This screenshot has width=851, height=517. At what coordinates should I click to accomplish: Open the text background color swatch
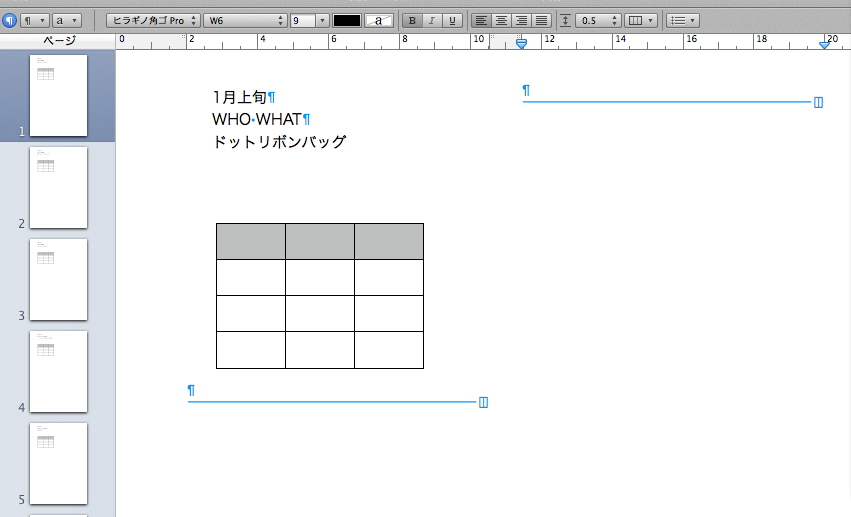pos(379,21)
